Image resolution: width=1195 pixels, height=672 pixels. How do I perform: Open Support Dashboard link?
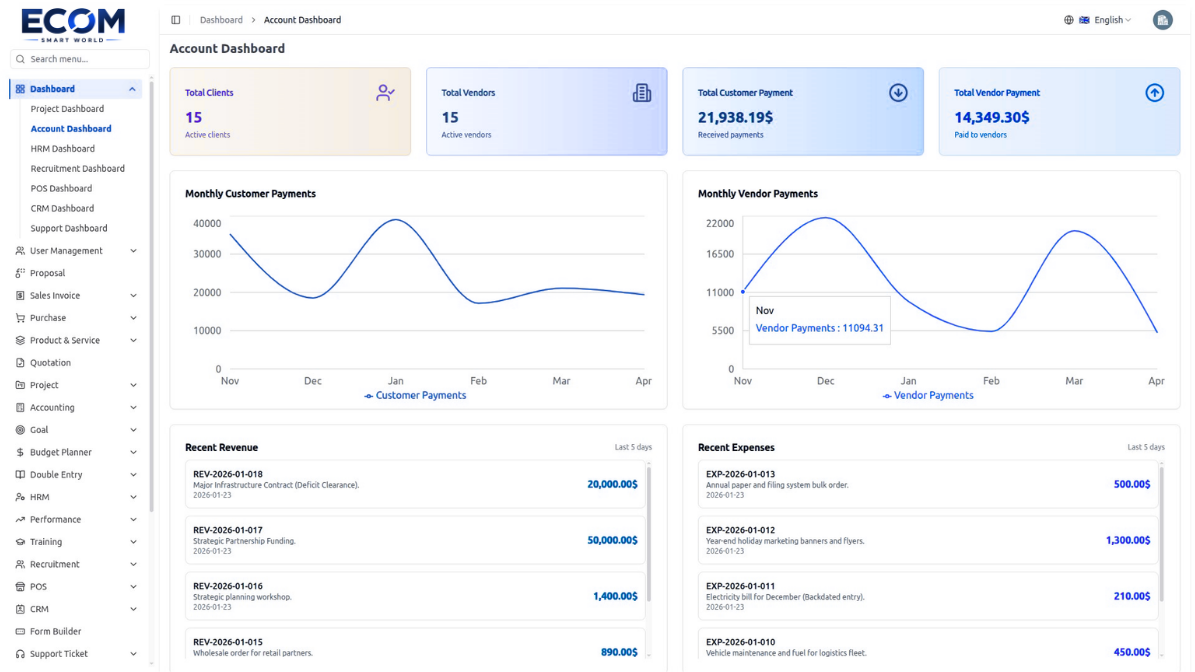(69, 228)
